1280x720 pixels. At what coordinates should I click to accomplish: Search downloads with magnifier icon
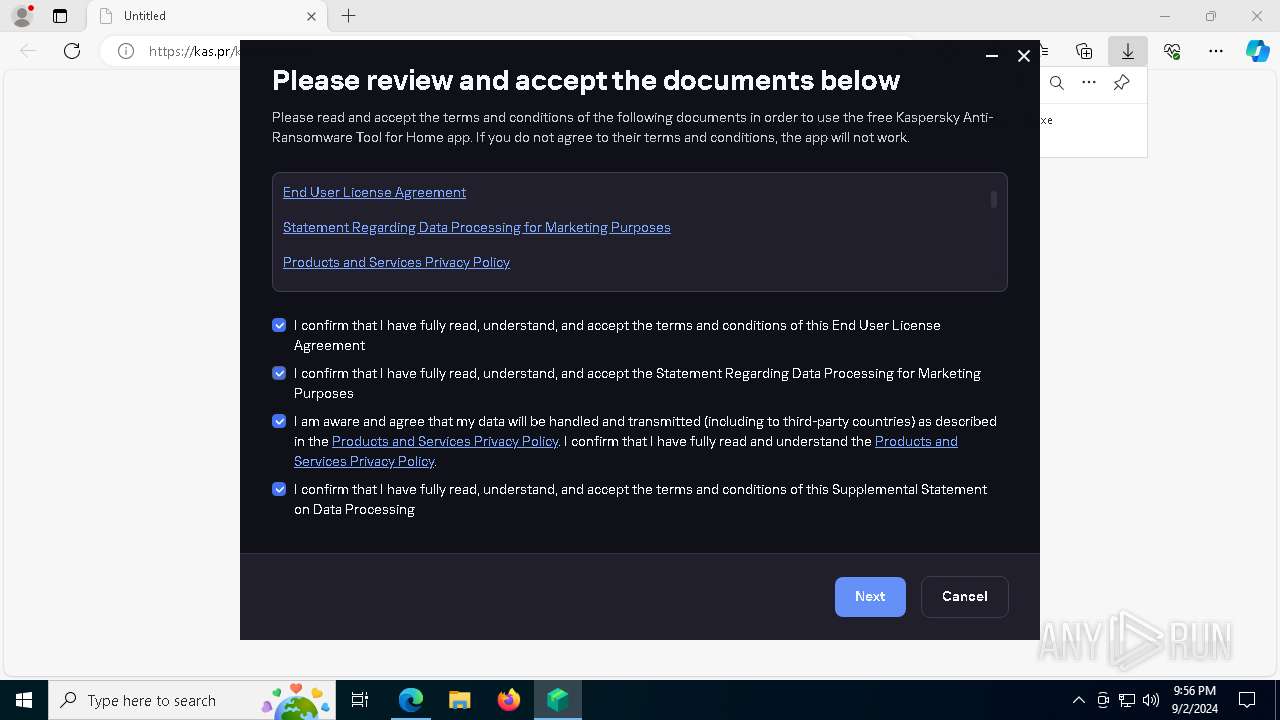(x=1057, y=83)
